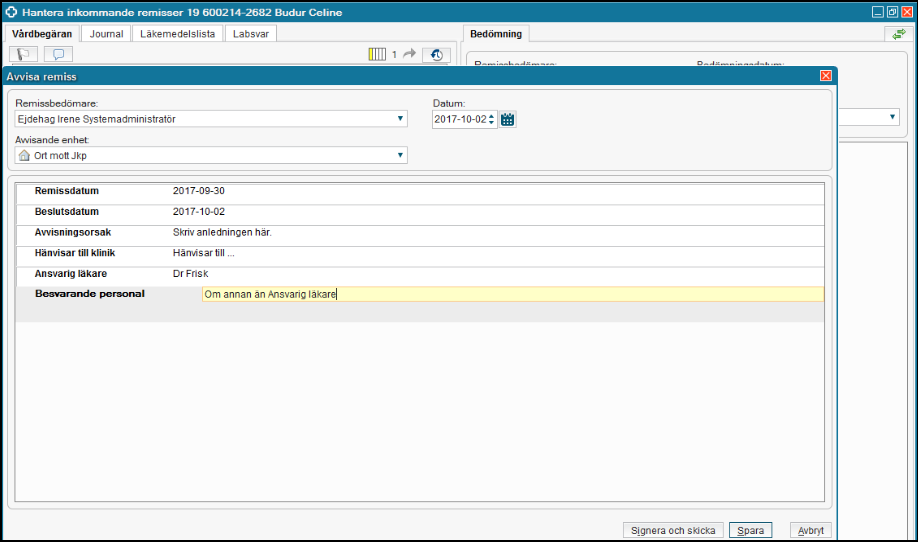Cancel with the Avbryt button

(810, 530)
